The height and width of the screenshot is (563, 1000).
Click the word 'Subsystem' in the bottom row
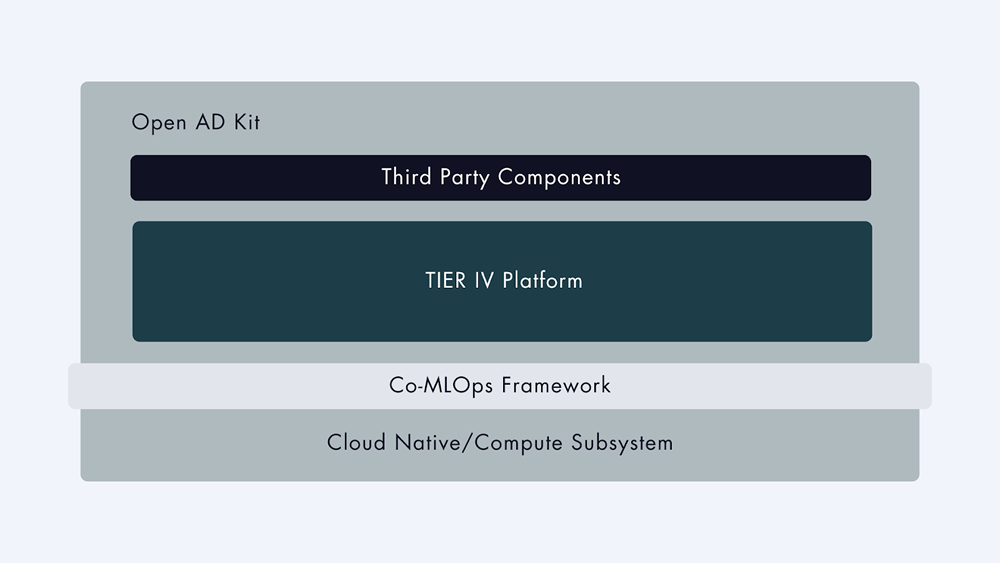[x=622, y=442]
